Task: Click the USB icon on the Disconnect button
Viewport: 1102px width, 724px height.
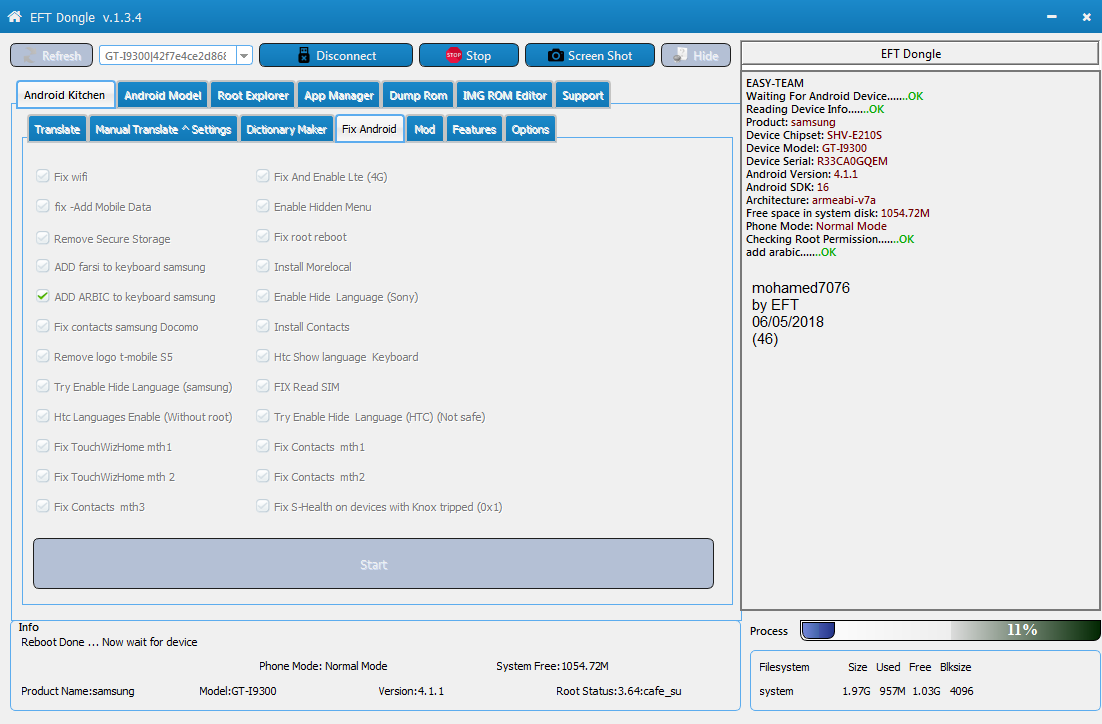Action: (x=304, y=56)
